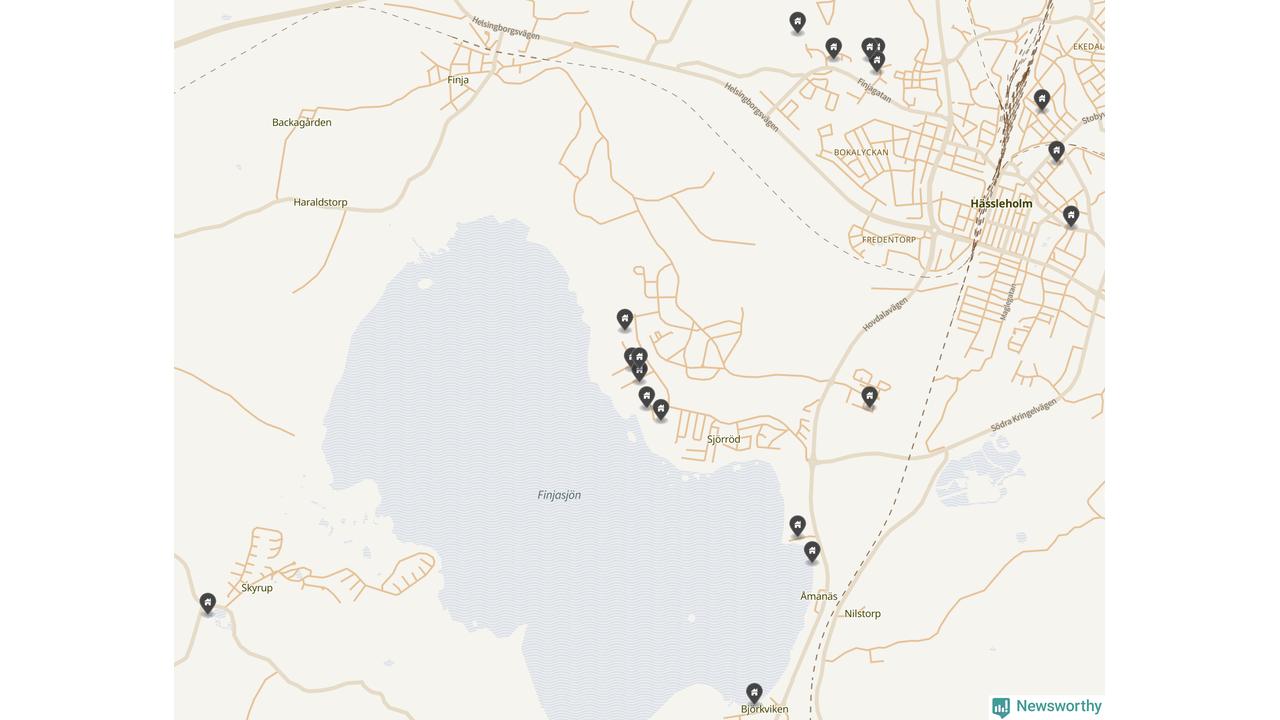Screen dimensions: 1280x720
Task: Click the Backagården place label
Action: [302, 122]
